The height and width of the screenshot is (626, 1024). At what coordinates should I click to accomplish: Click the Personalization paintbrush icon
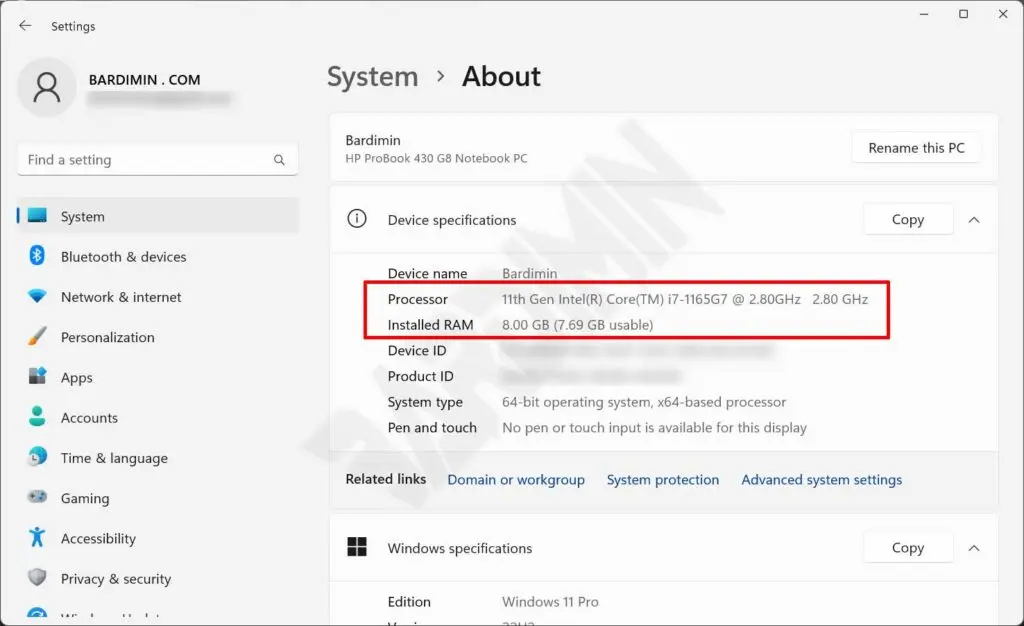point(37,337)
